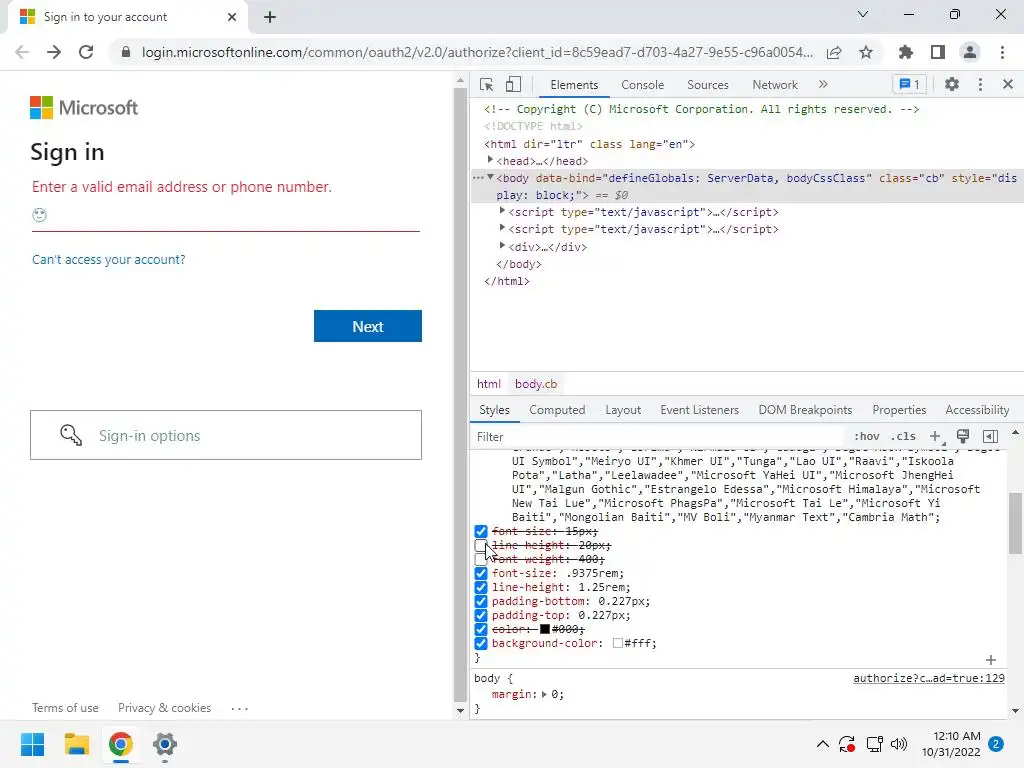The width and height of the screenshot is (1024, 768).
Task: Open color picker for the #fff swatch
Action: [617, 643]
